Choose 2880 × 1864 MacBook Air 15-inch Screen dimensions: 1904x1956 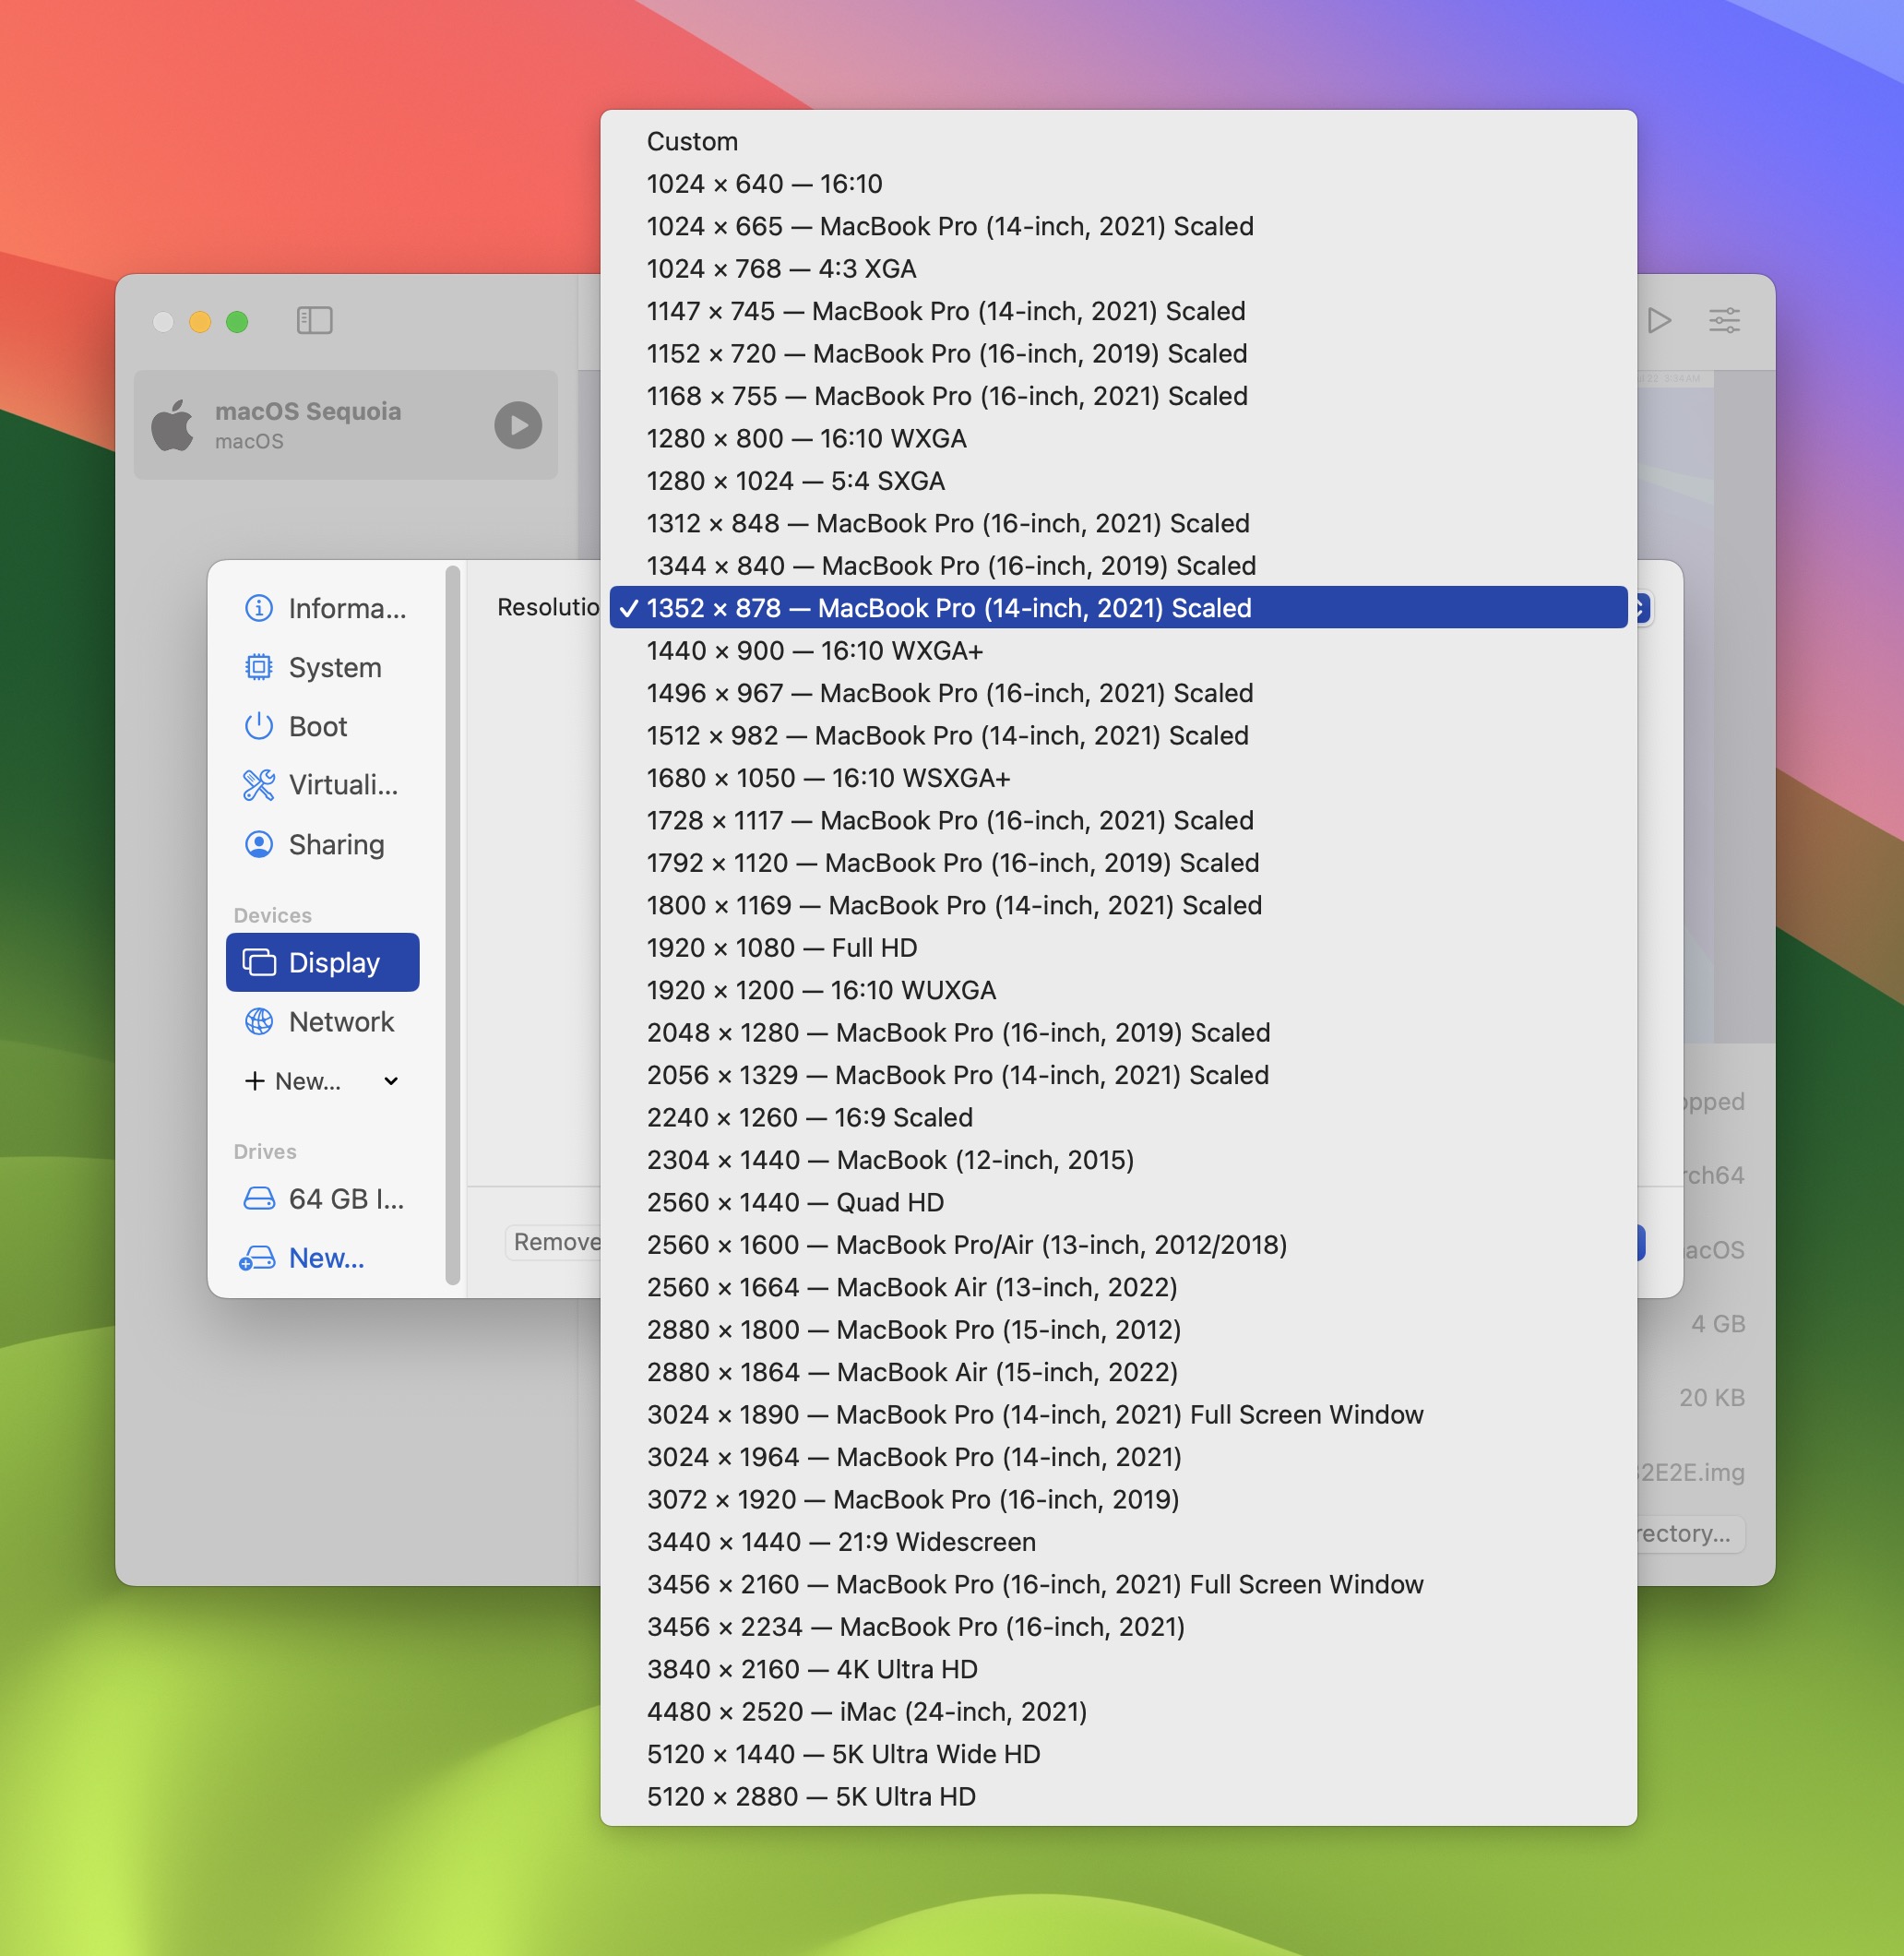point(1118,1372)
